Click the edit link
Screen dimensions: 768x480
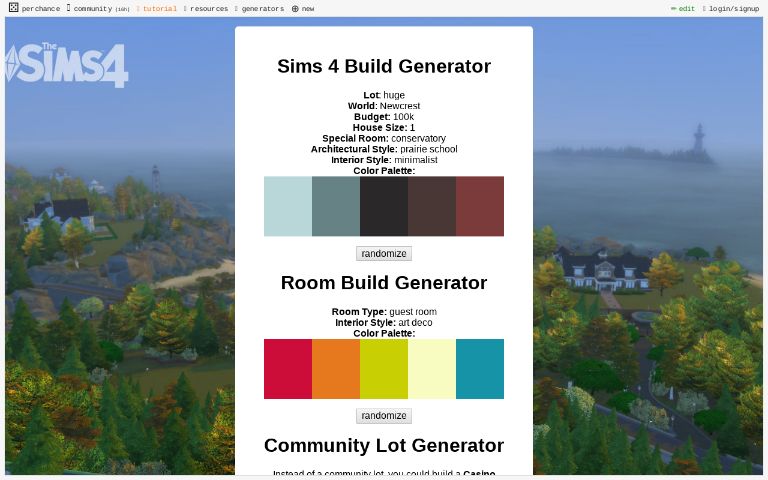coord(683,8)
